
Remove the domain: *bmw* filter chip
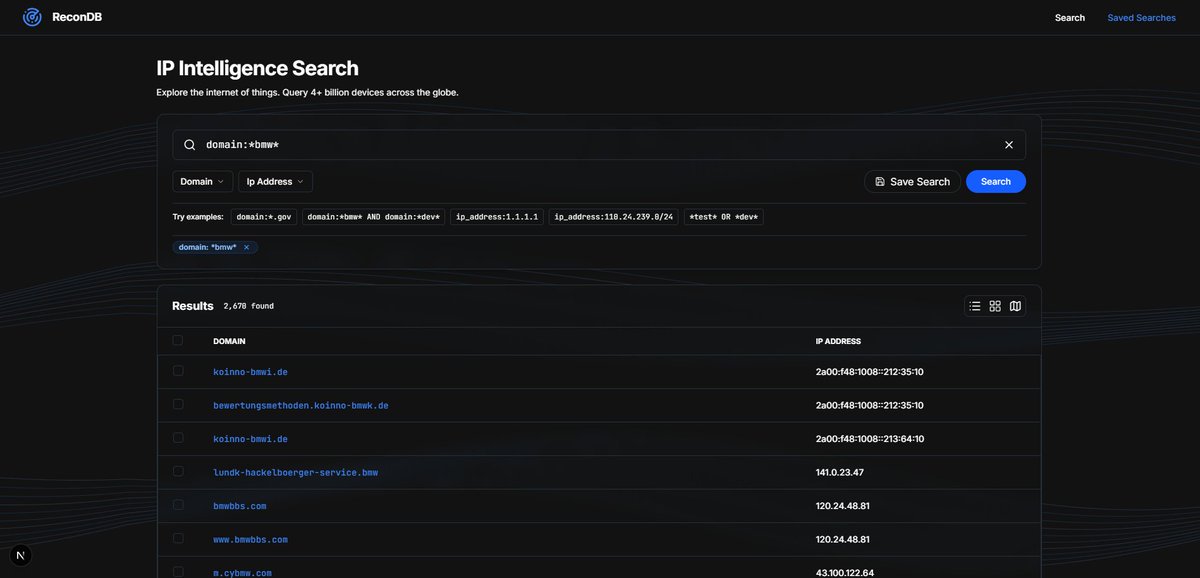click(x=246, y=247)
